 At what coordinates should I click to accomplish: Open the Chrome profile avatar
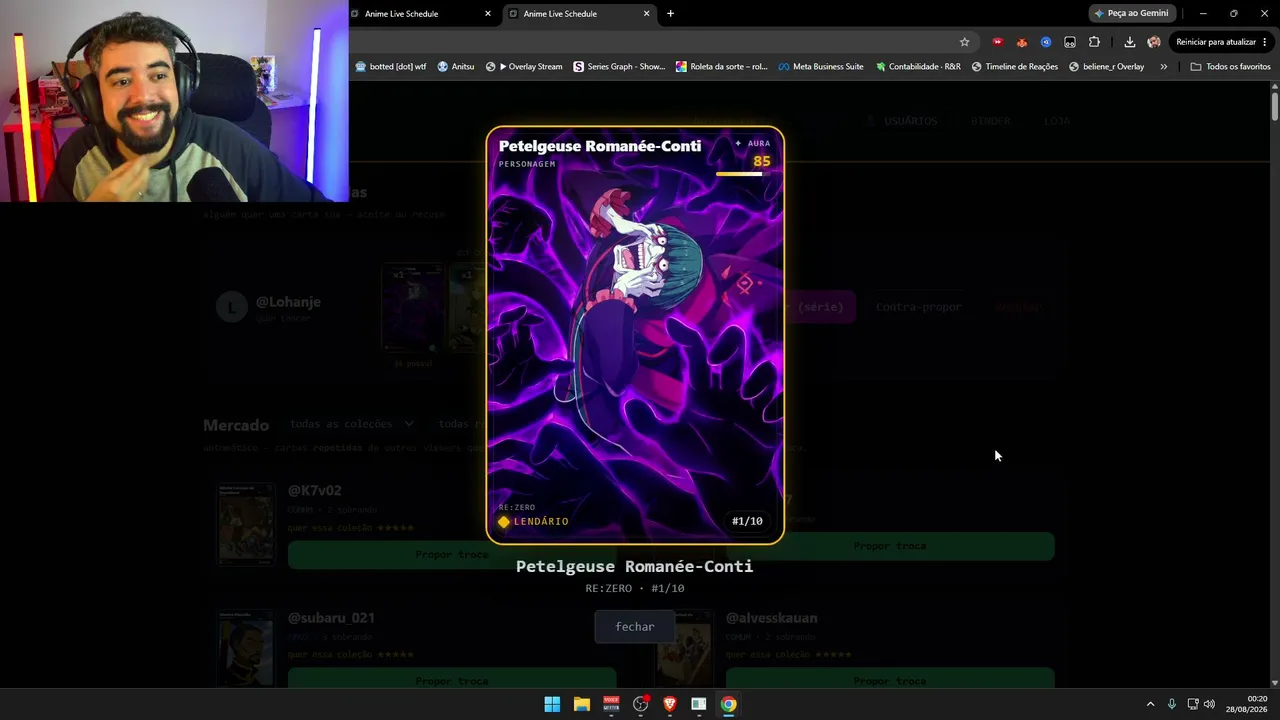(1154, 42)
